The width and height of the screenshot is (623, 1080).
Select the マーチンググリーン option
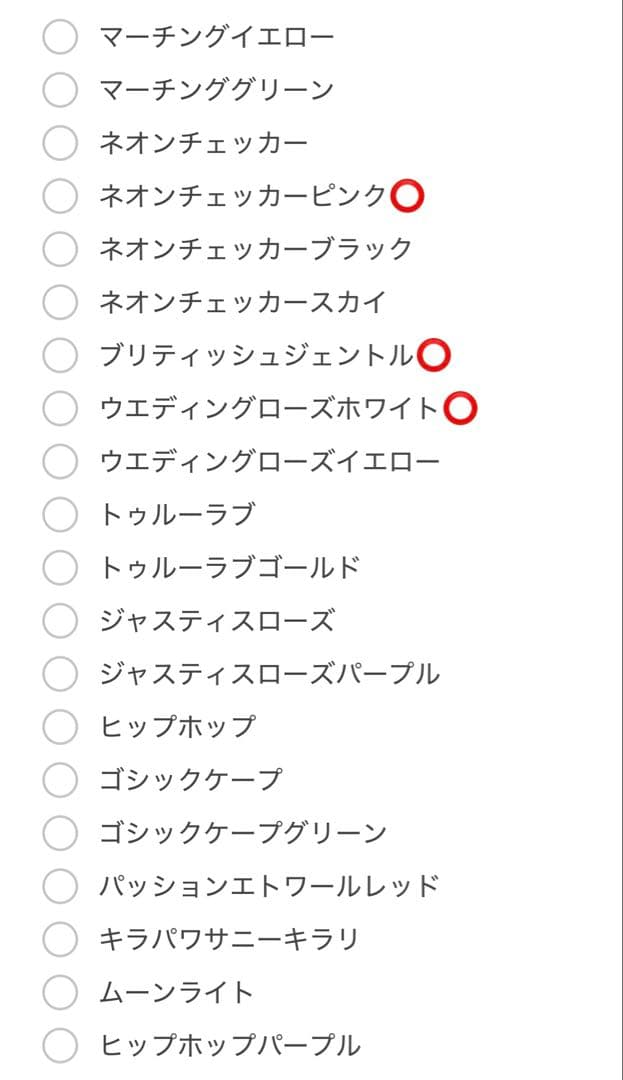(x=58, y=88)
